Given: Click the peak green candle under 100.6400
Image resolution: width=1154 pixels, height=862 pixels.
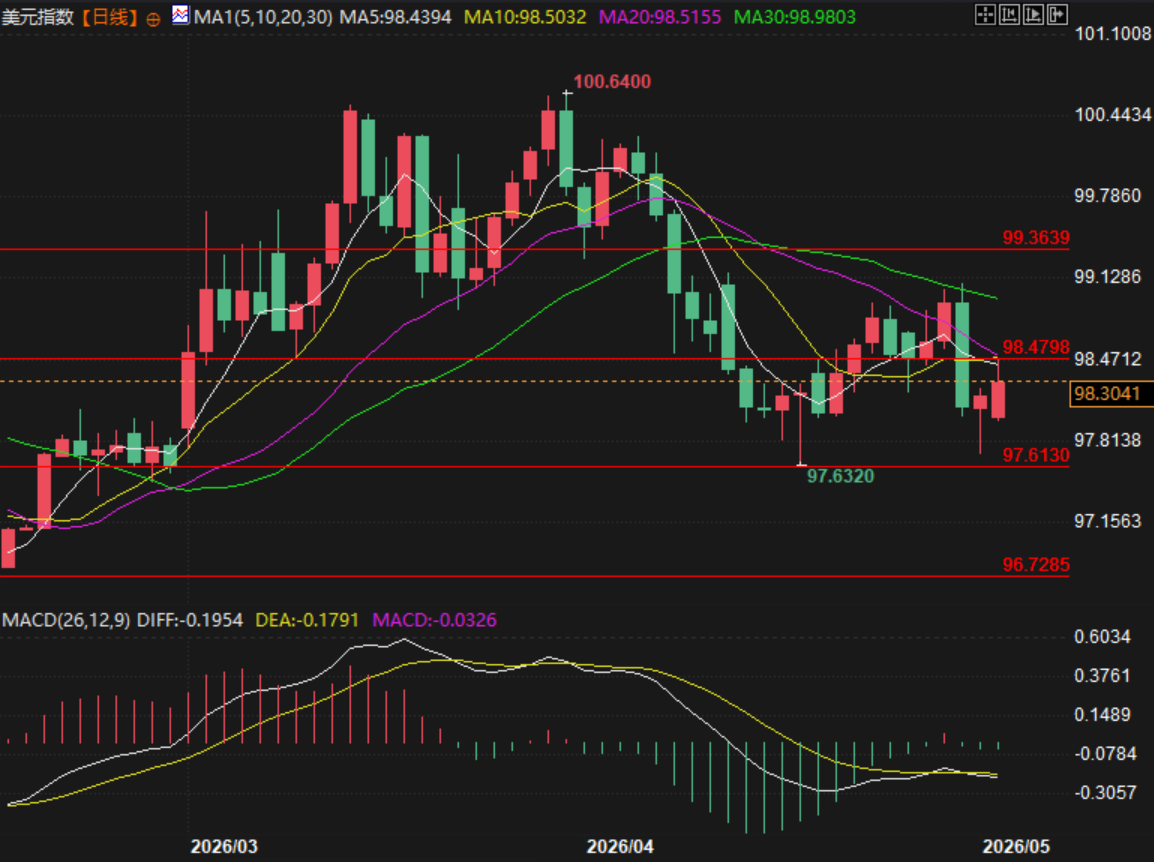Looking at the screenshot, I should point(566,148).
